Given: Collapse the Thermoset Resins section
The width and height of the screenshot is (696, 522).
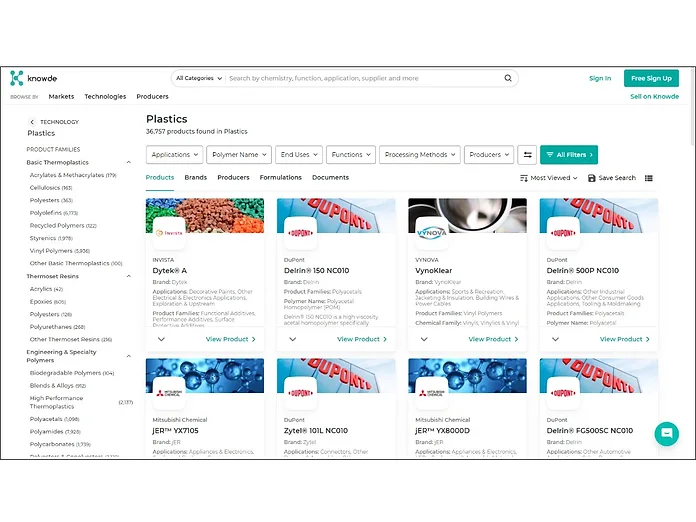Looking at the screenshot, I should [x=129, y=276].
